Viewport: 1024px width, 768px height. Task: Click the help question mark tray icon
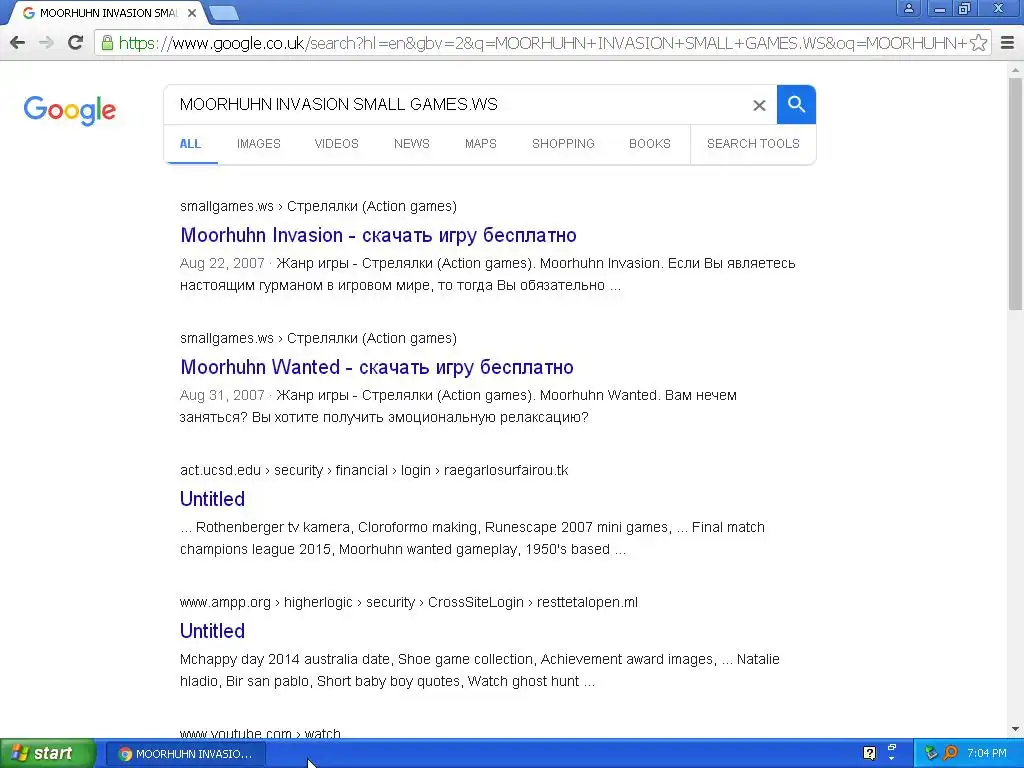869,754
